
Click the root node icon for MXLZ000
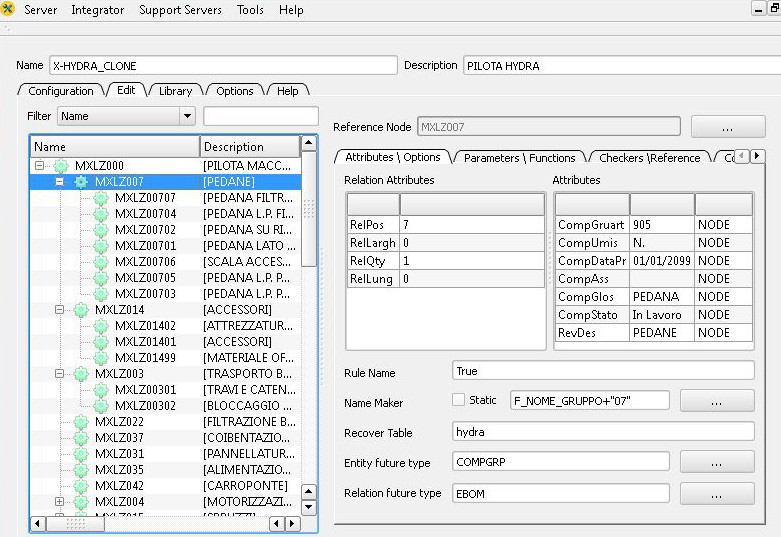point(60,166)
